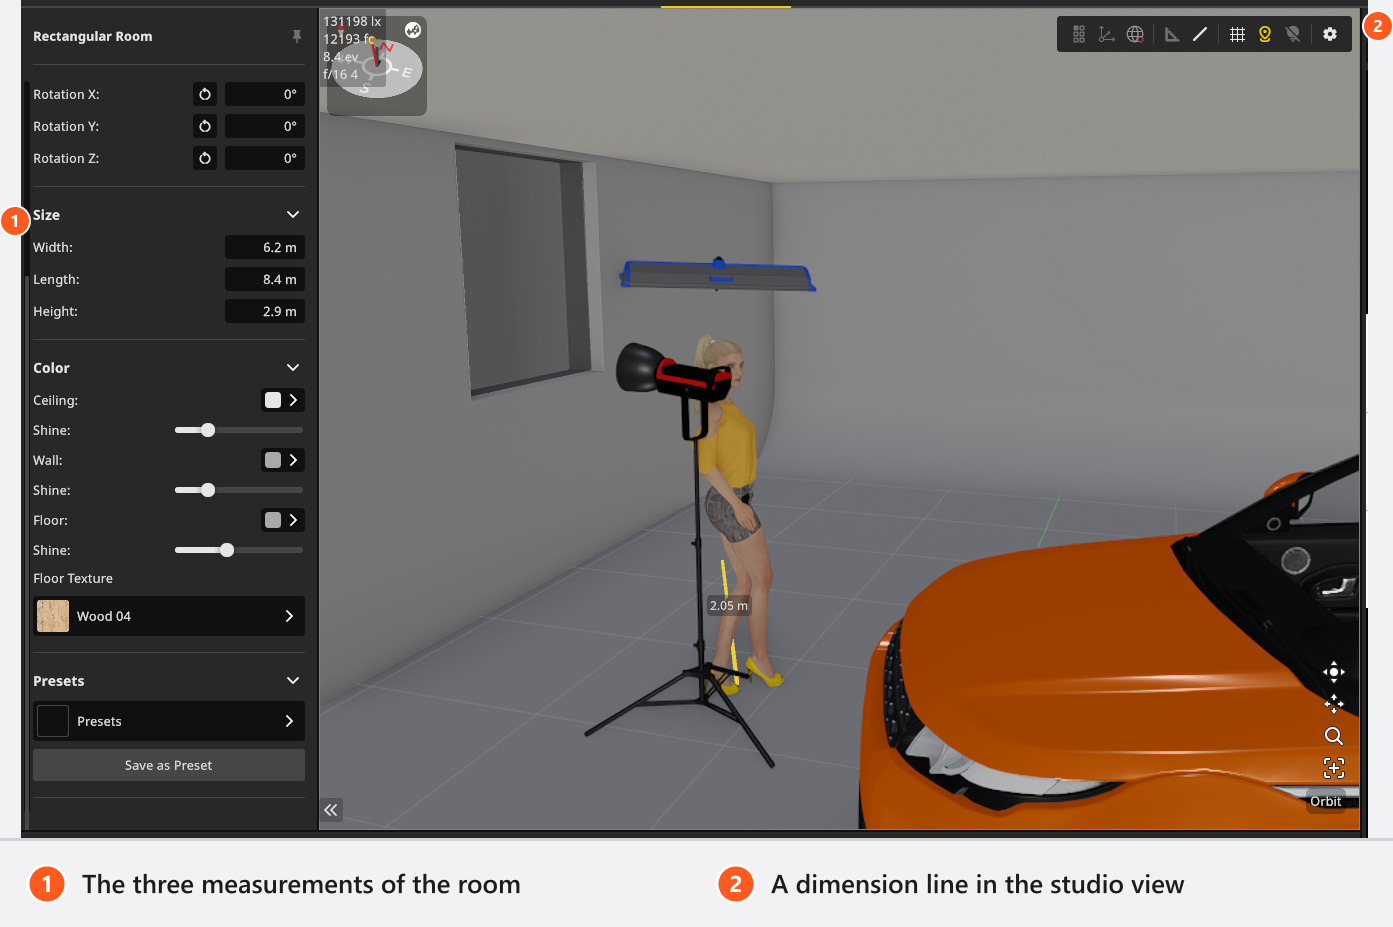Click the frame selection focus icon
The width and height of the screenshot is (1393, 927).
(1334, 768)
